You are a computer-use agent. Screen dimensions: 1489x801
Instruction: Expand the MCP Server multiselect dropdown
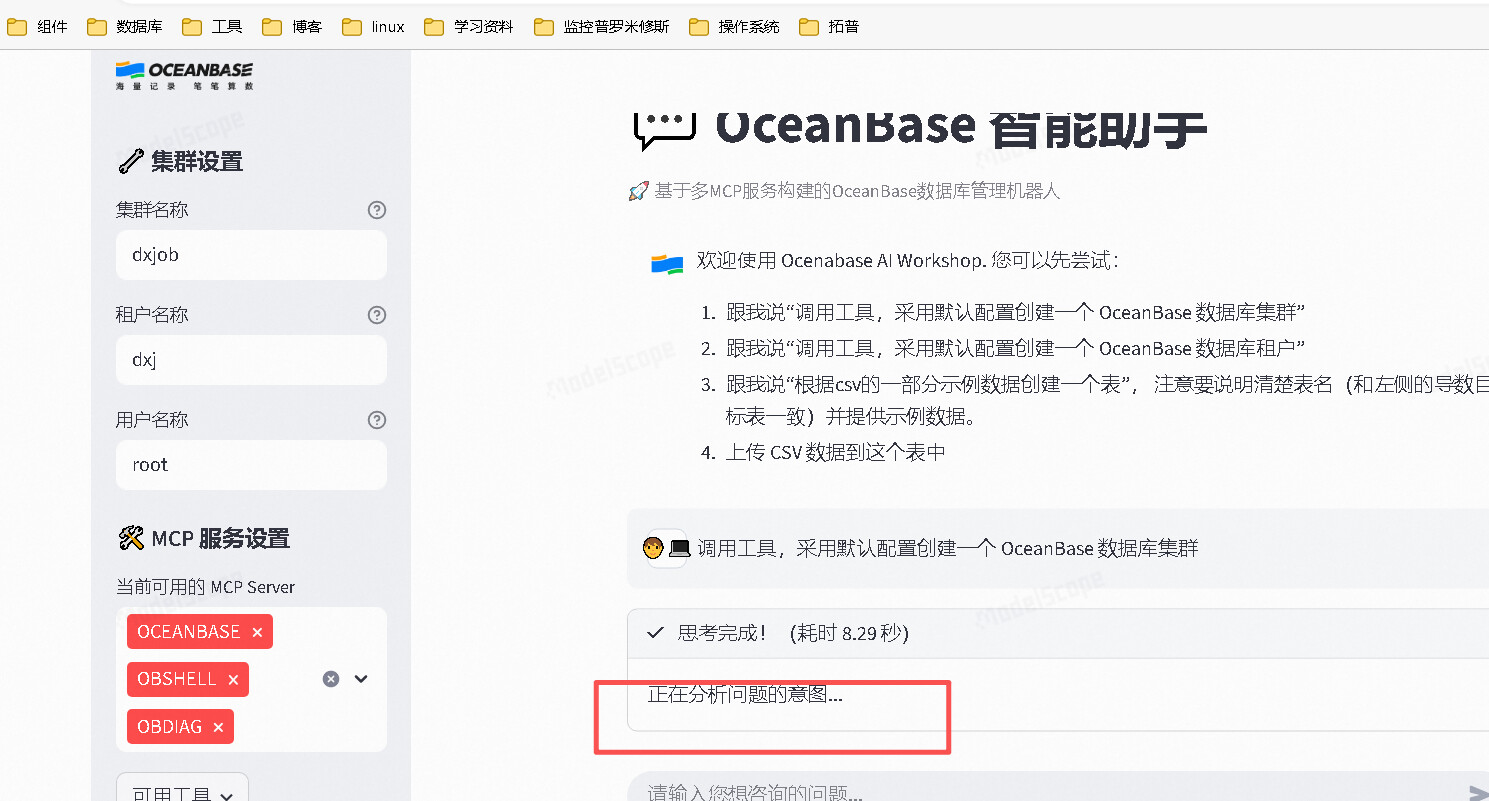coord(361,679)
